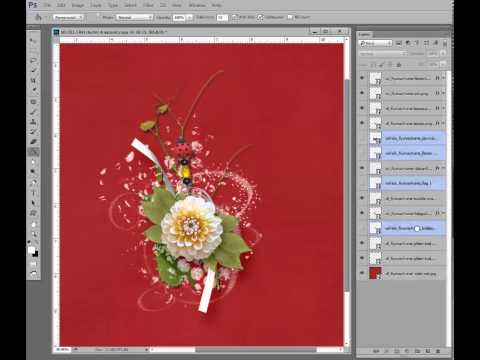This screenshot has height=360, width=480.
Task: Open the layer blend mode dropdown
Action: [x=383, y=53]
